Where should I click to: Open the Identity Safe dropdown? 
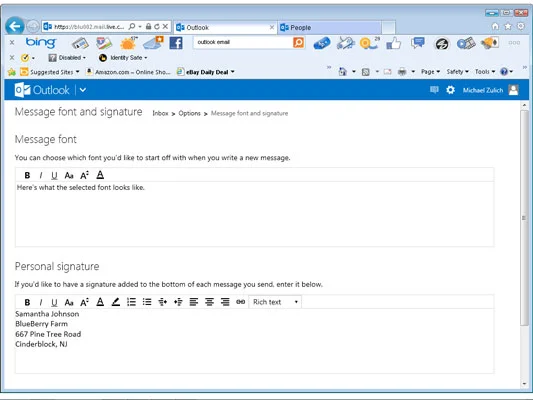(x=123, y=58)
